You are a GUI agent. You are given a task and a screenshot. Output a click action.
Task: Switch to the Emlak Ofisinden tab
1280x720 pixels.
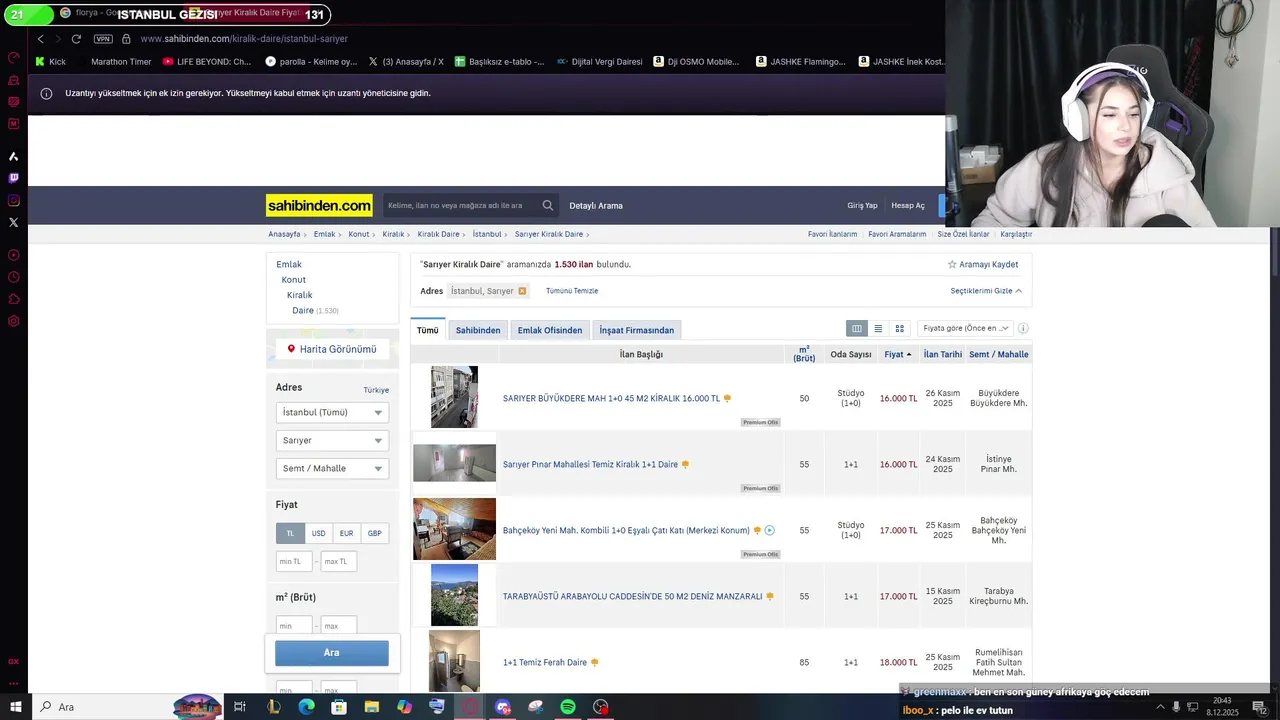pos(550,330)
